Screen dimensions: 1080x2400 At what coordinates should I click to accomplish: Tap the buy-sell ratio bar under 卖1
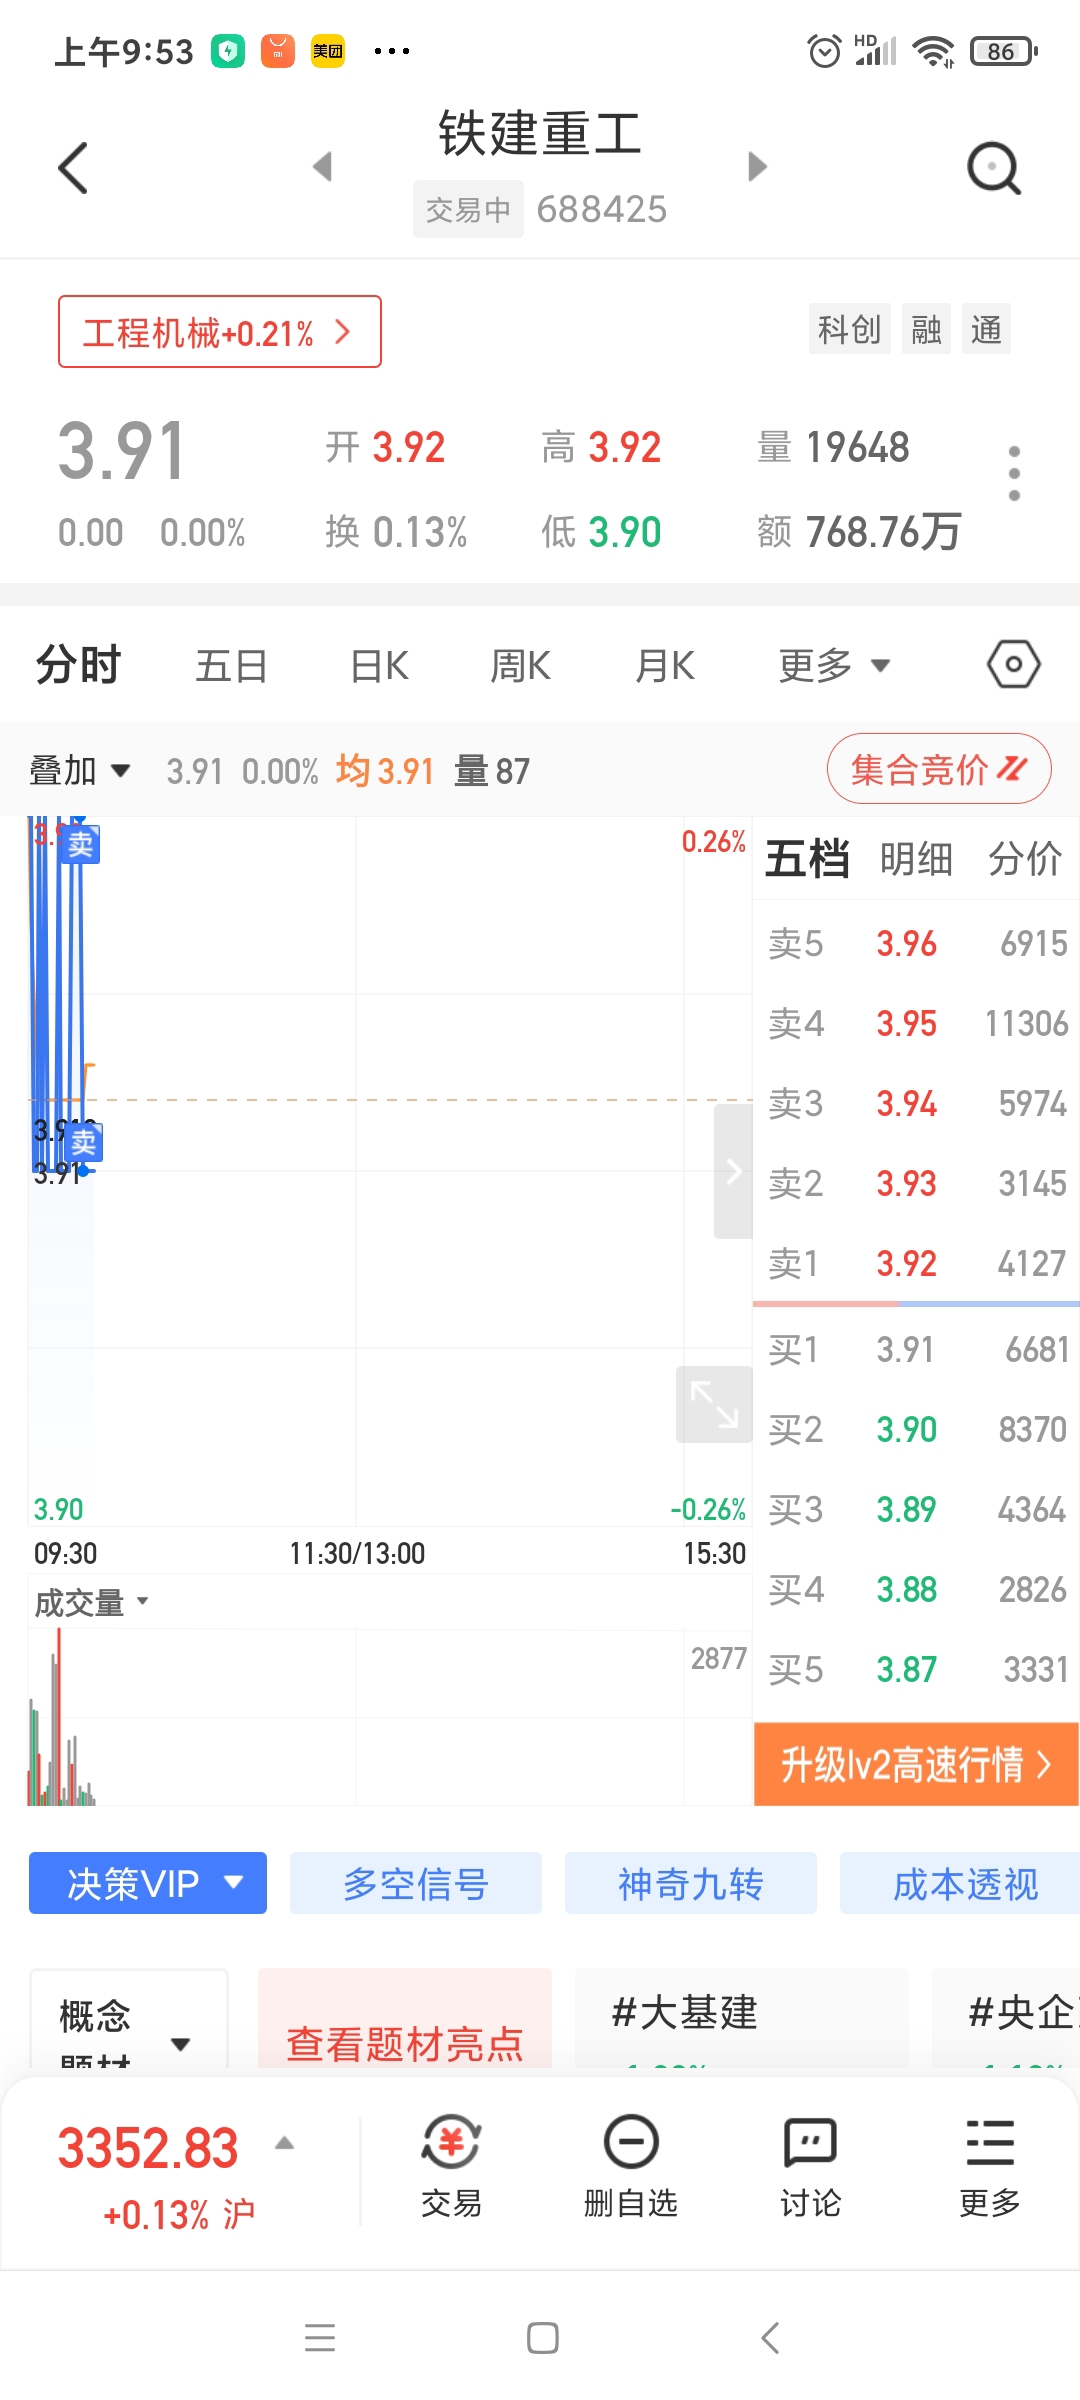pos(916,1304)
